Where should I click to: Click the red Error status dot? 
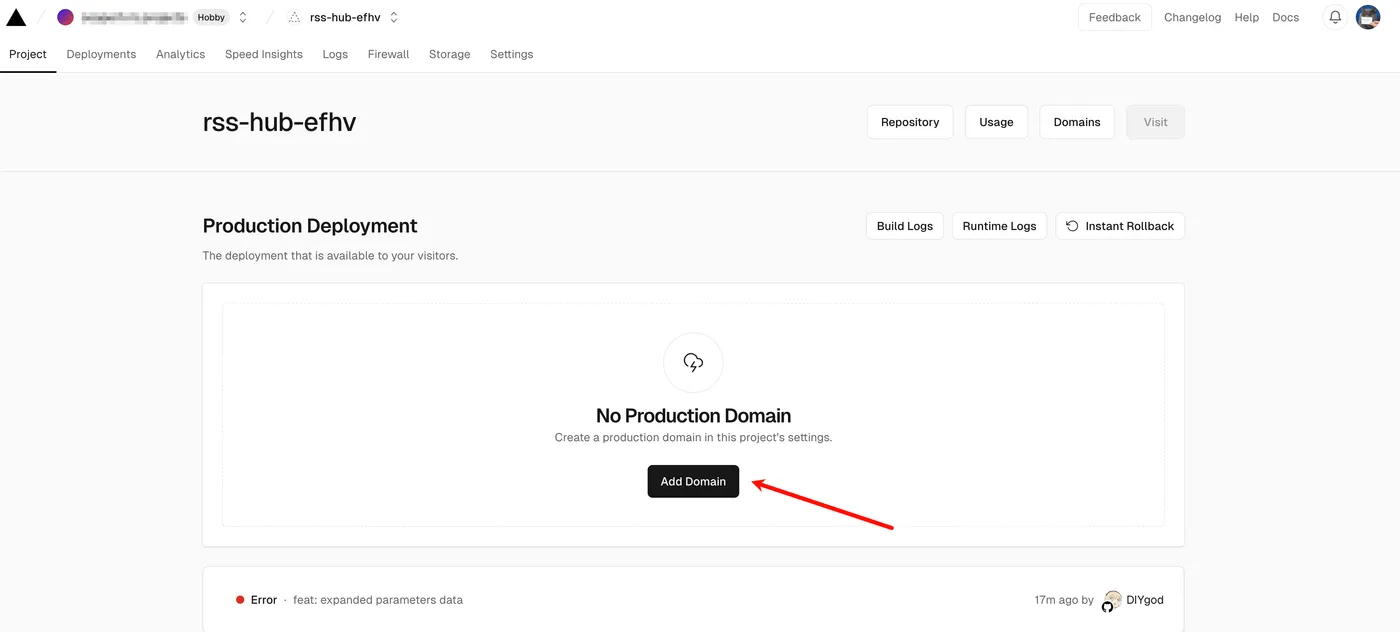tap(240, 600)
